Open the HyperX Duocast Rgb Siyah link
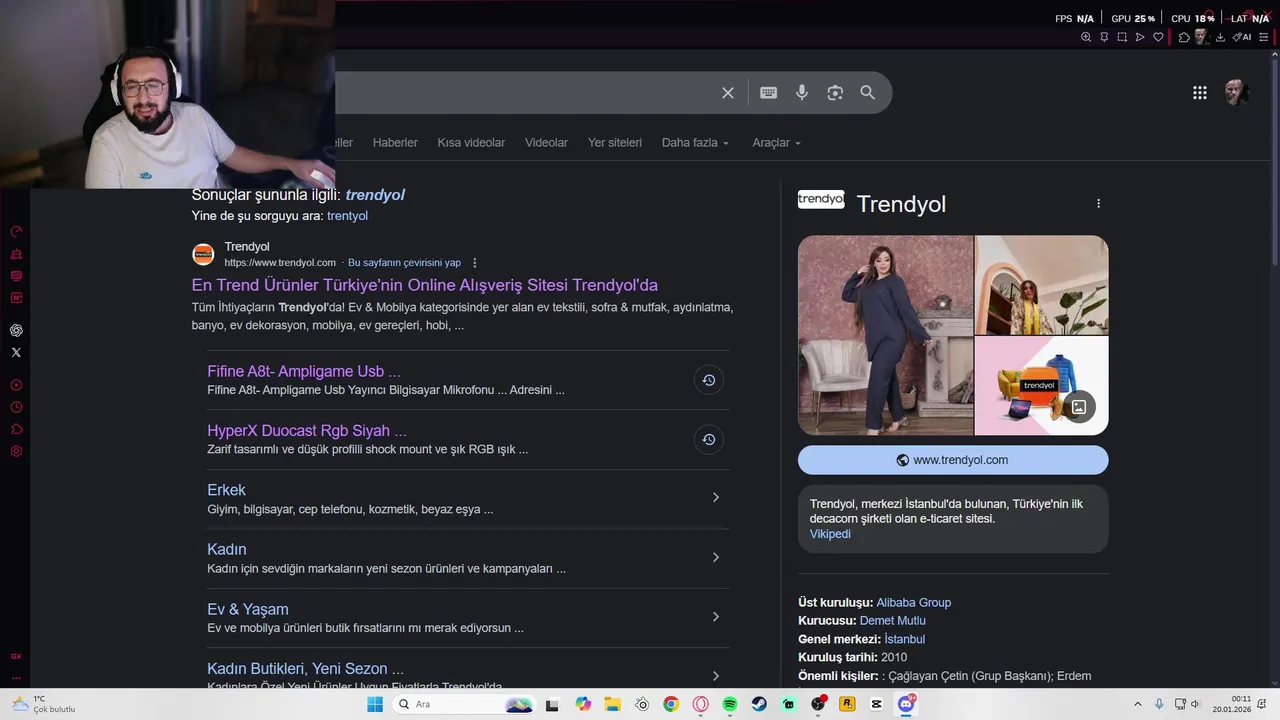This screenshot has height=720, width=1280. [307, 431]
